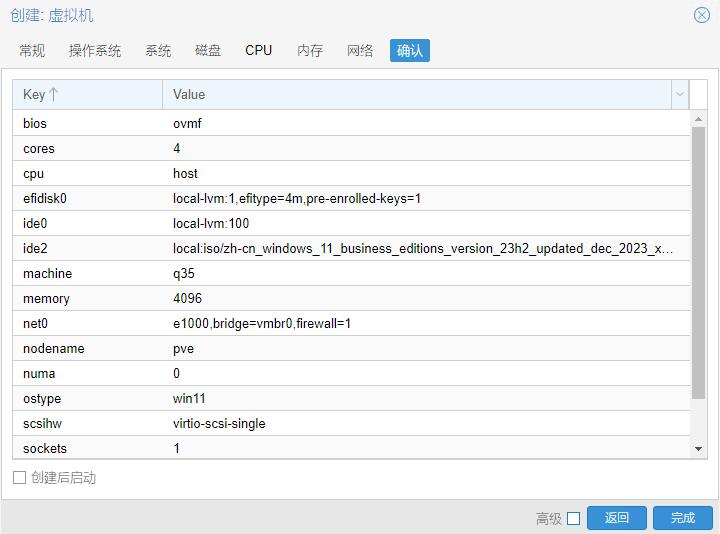Select the 磁盘 tab
The image size is (720, 534).
tap(208, 50)
